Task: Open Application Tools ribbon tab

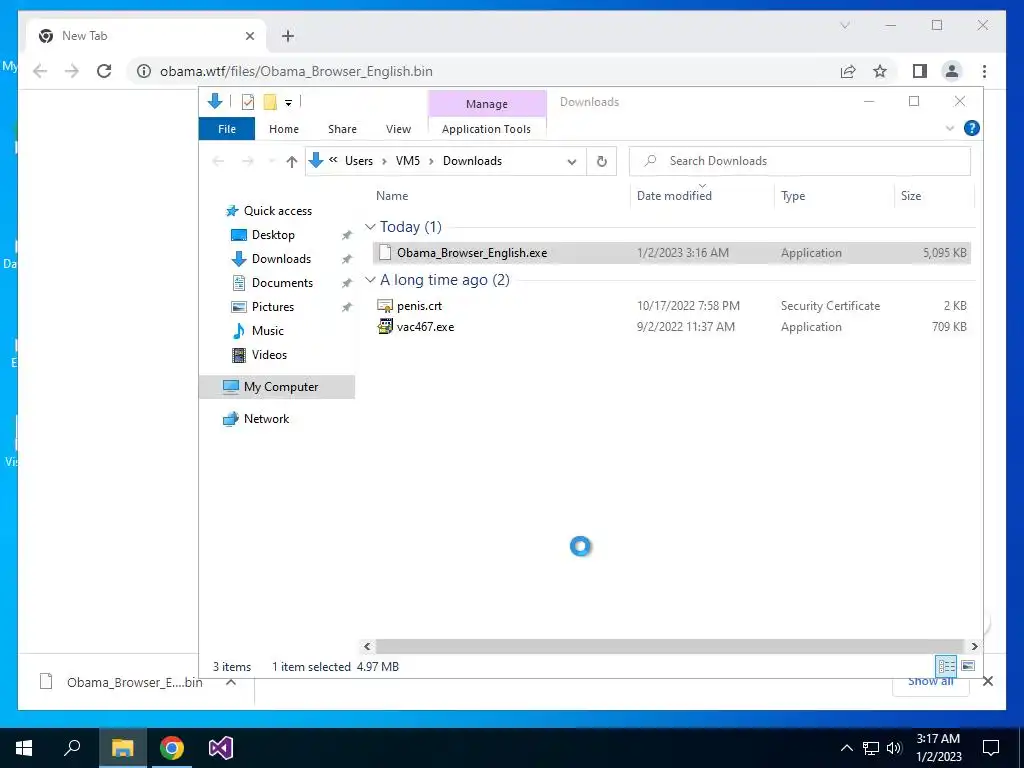Action: [x=487, y=129]
